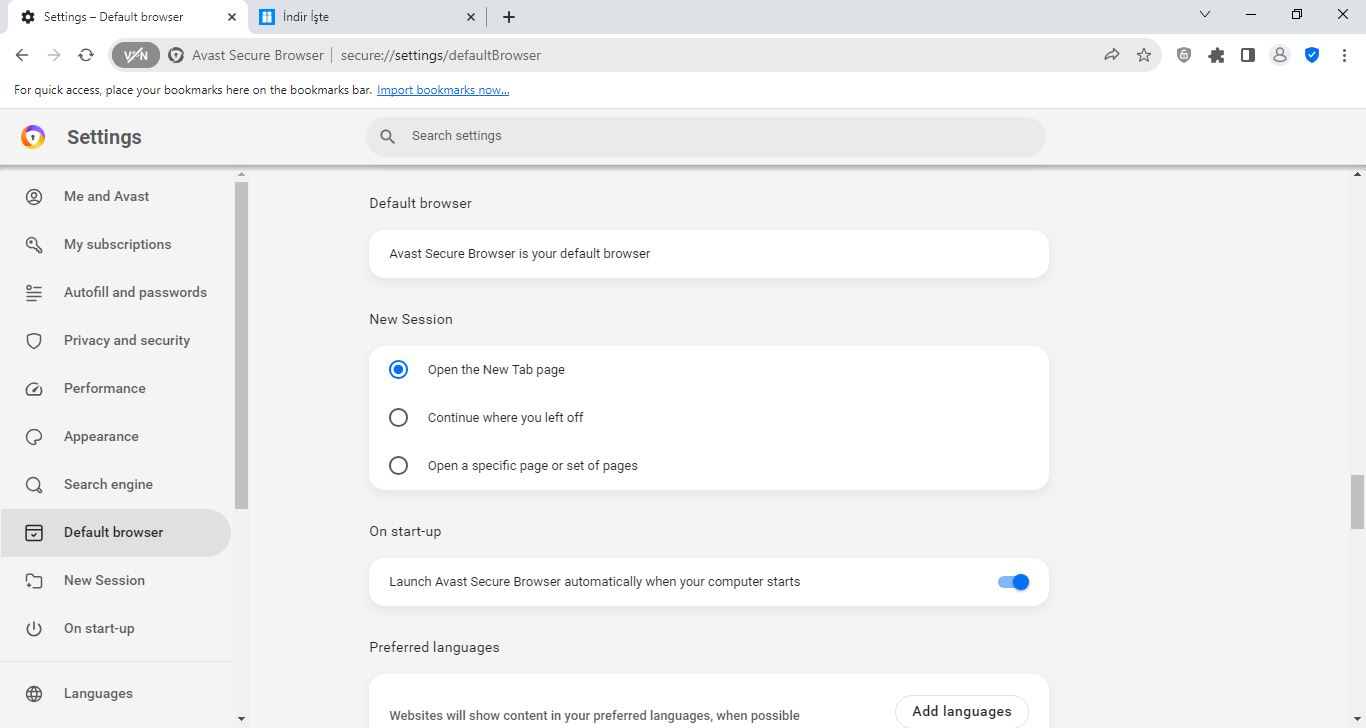Click the forward navigation arrow
The image size is (1366, 728).
coord(54,55)
